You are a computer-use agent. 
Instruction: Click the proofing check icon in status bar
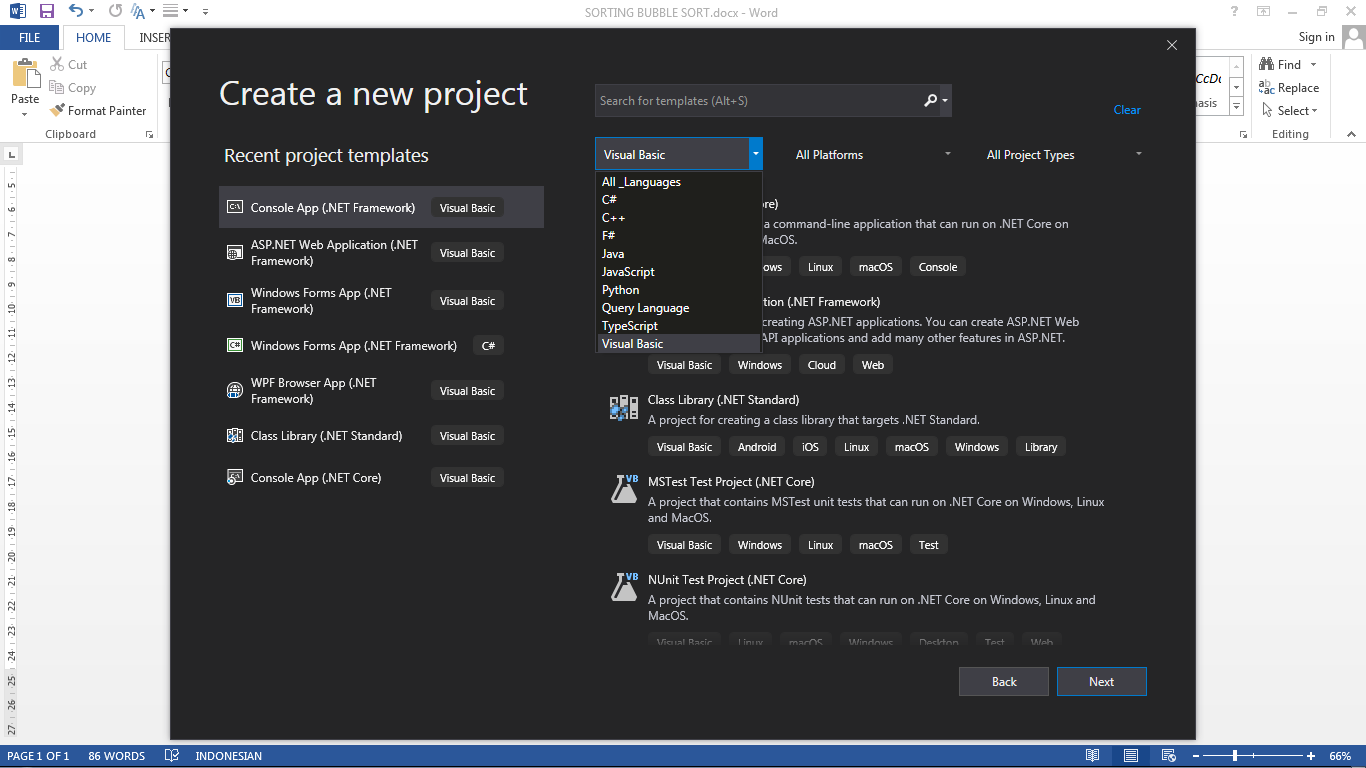click(171, 756)
